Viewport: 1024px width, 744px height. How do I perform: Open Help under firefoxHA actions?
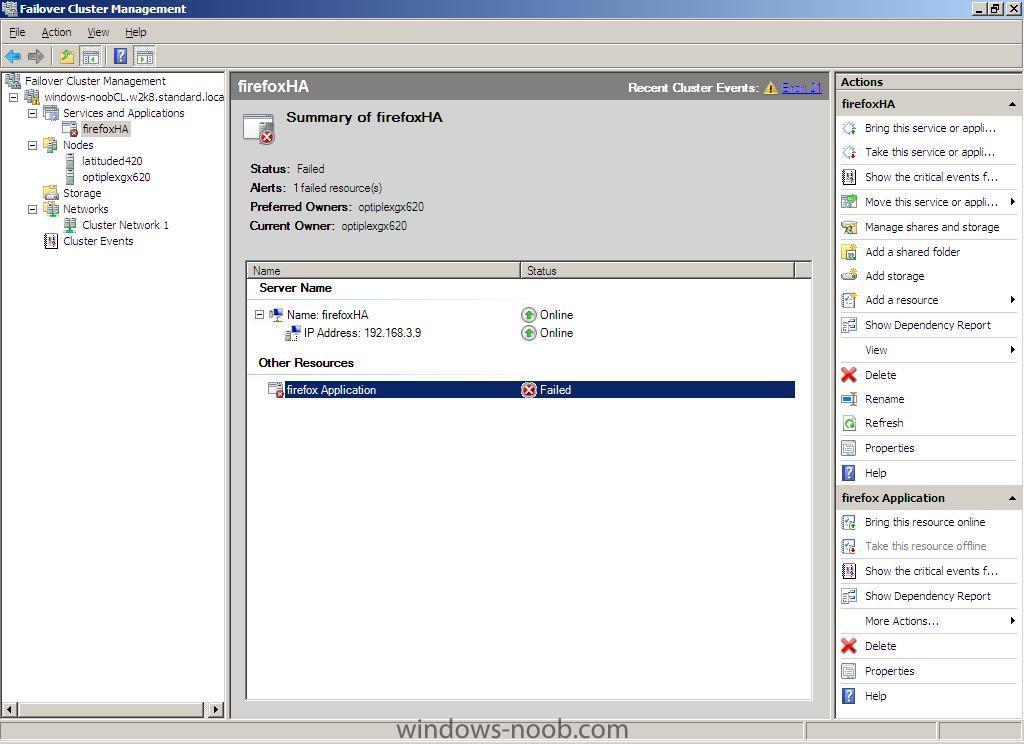click(x=876, y=473)
